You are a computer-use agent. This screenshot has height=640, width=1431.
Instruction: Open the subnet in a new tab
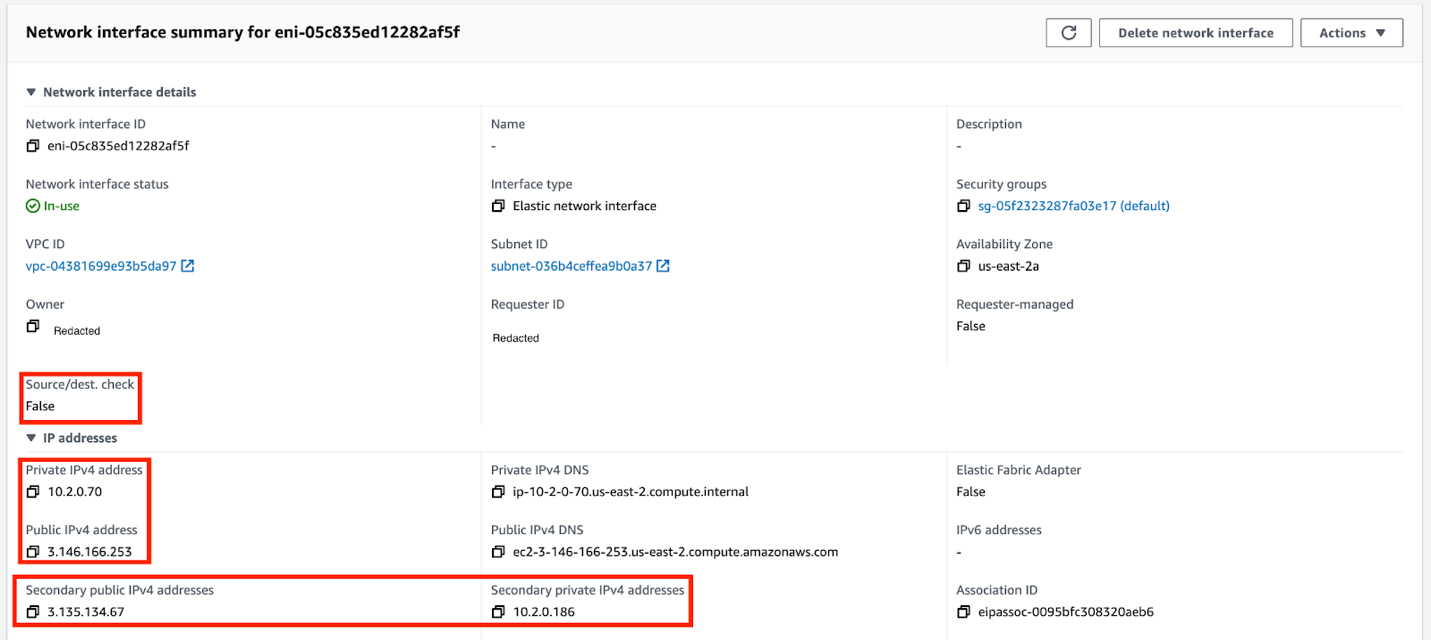(x=662, y=265)
